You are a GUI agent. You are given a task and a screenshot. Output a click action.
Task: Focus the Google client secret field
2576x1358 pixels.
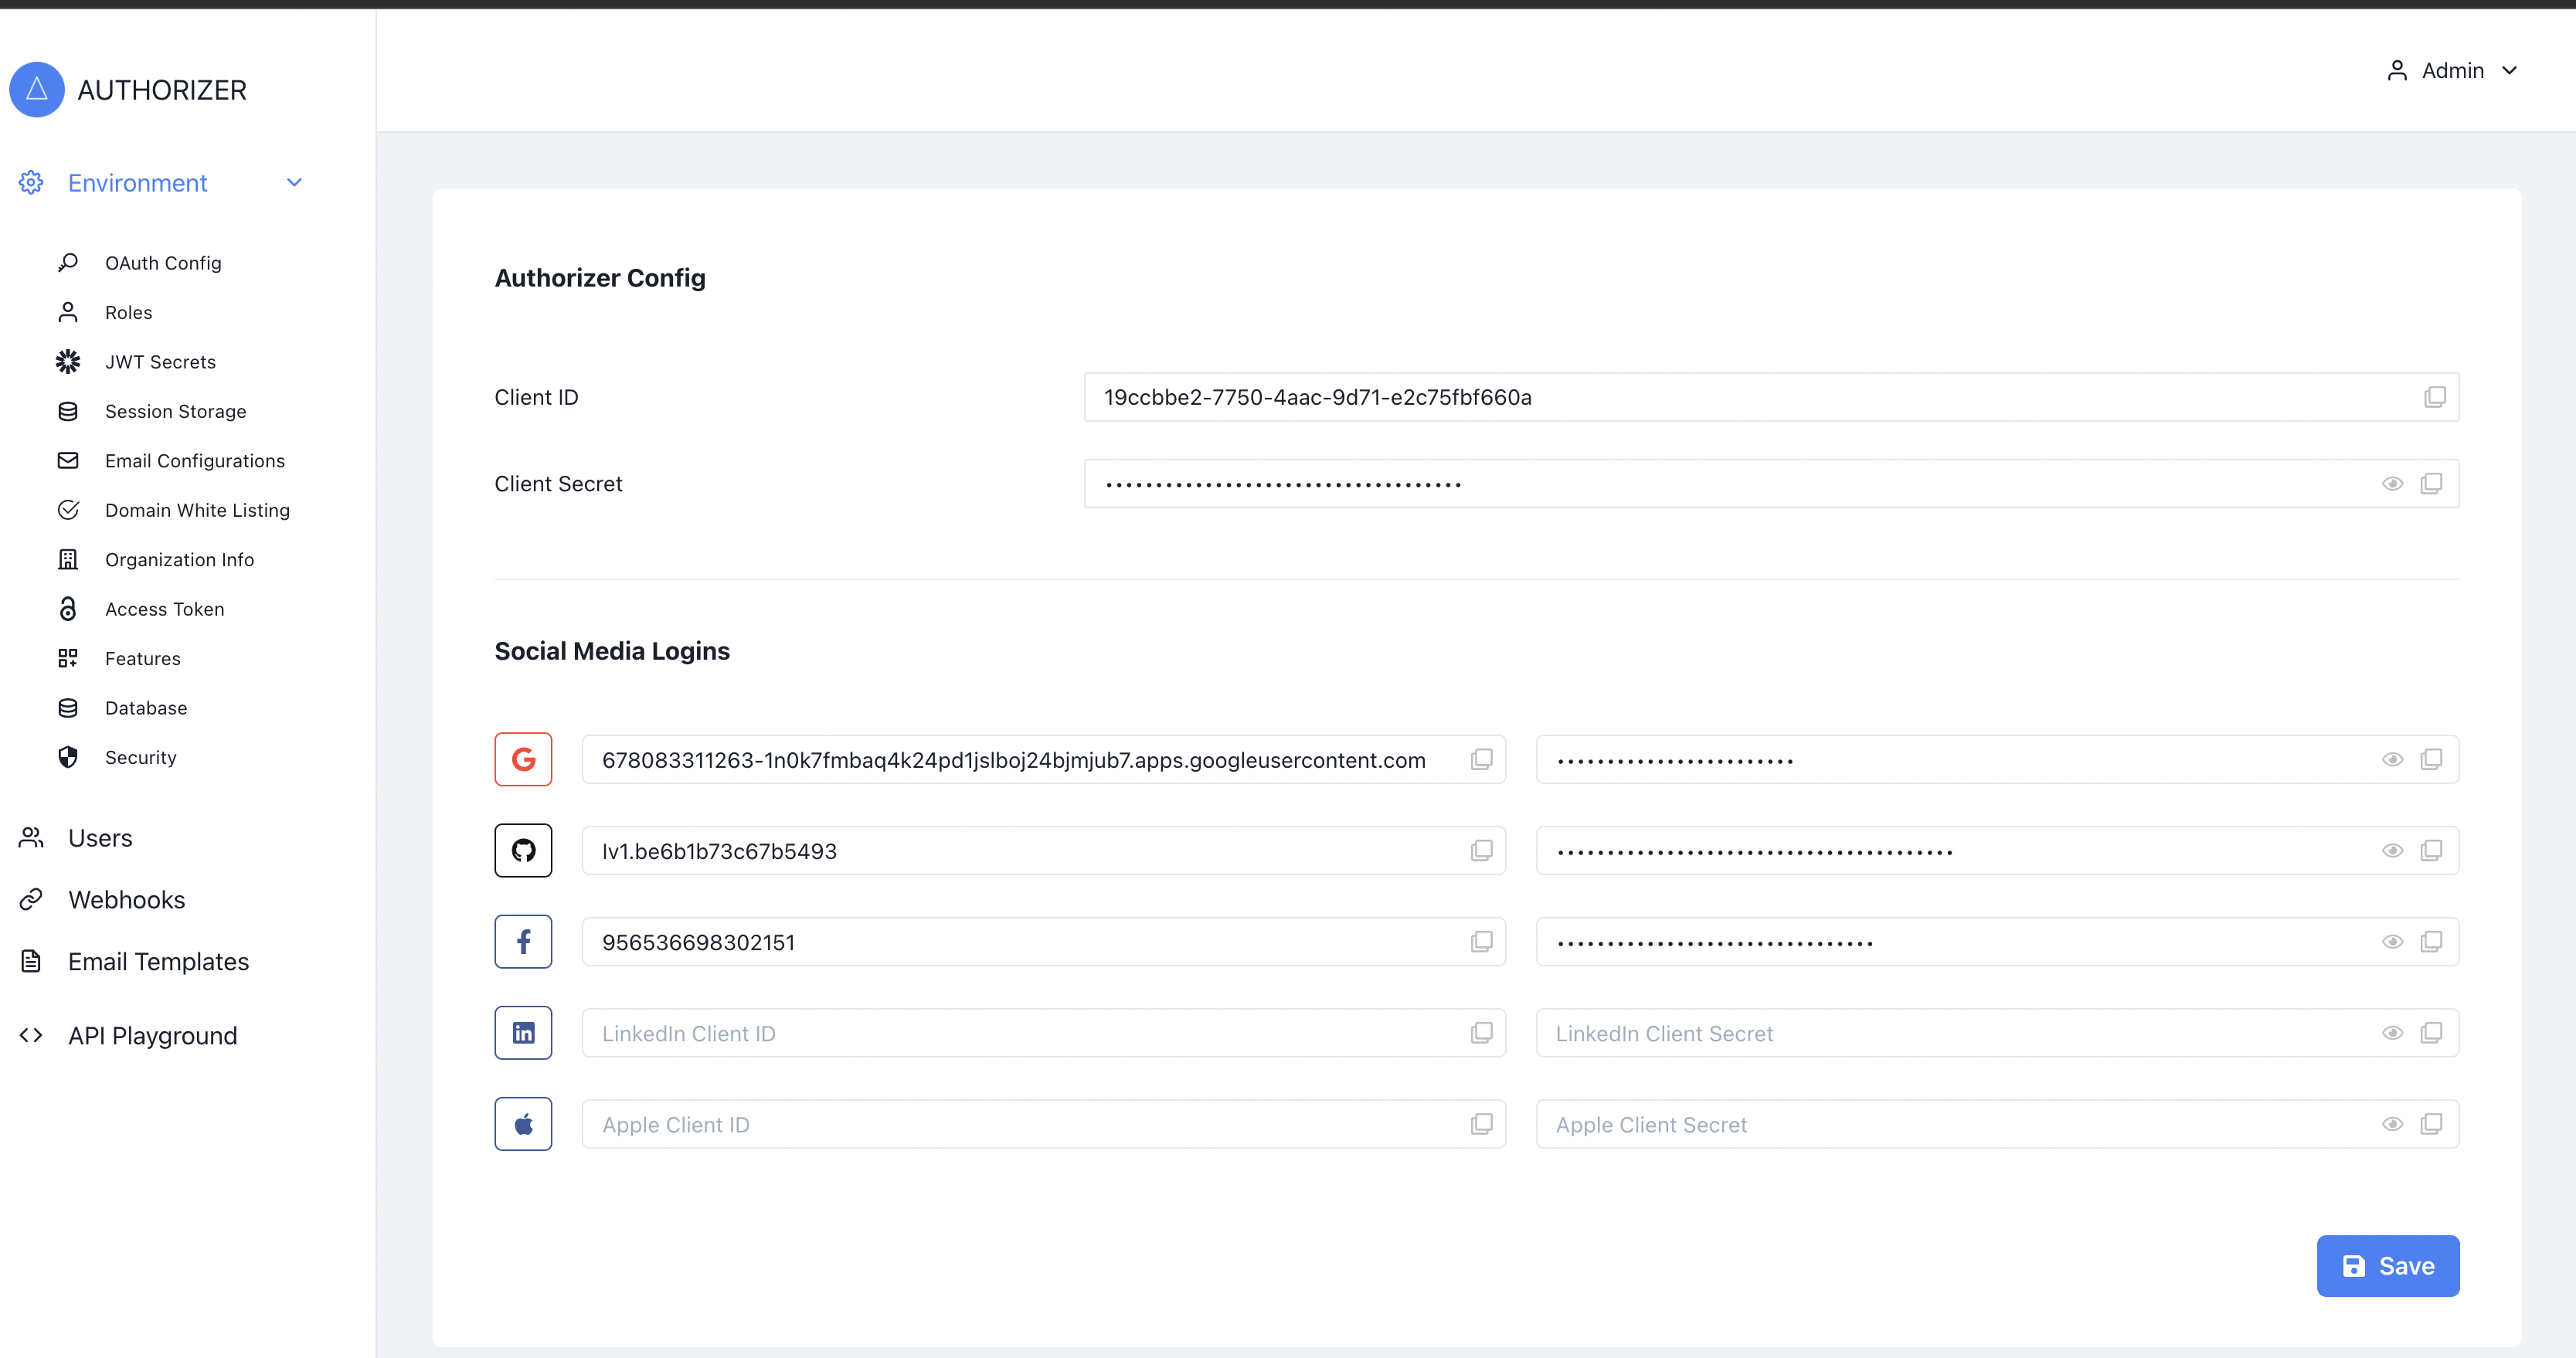1997,760
